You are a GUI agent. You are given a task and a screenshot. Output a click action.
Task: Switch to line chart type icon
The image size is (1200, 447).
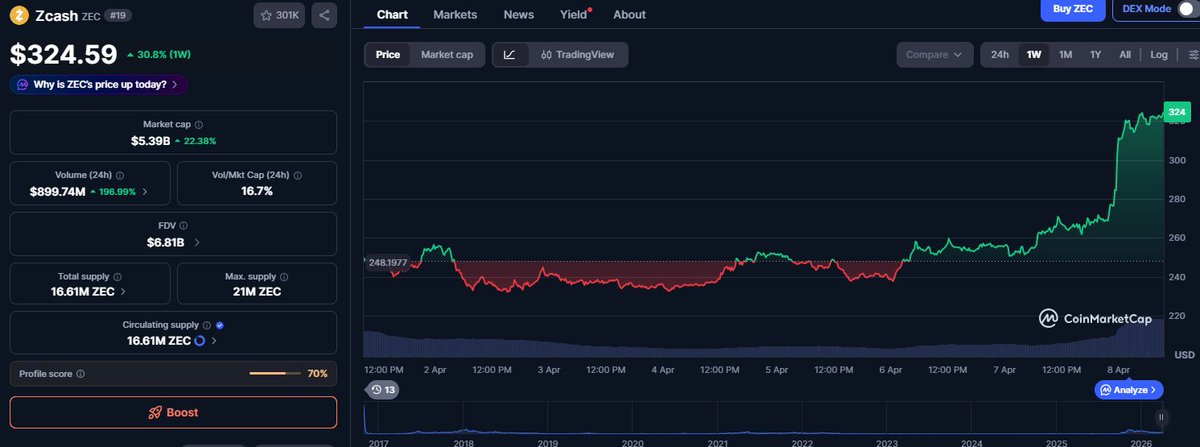coord(509,55)
